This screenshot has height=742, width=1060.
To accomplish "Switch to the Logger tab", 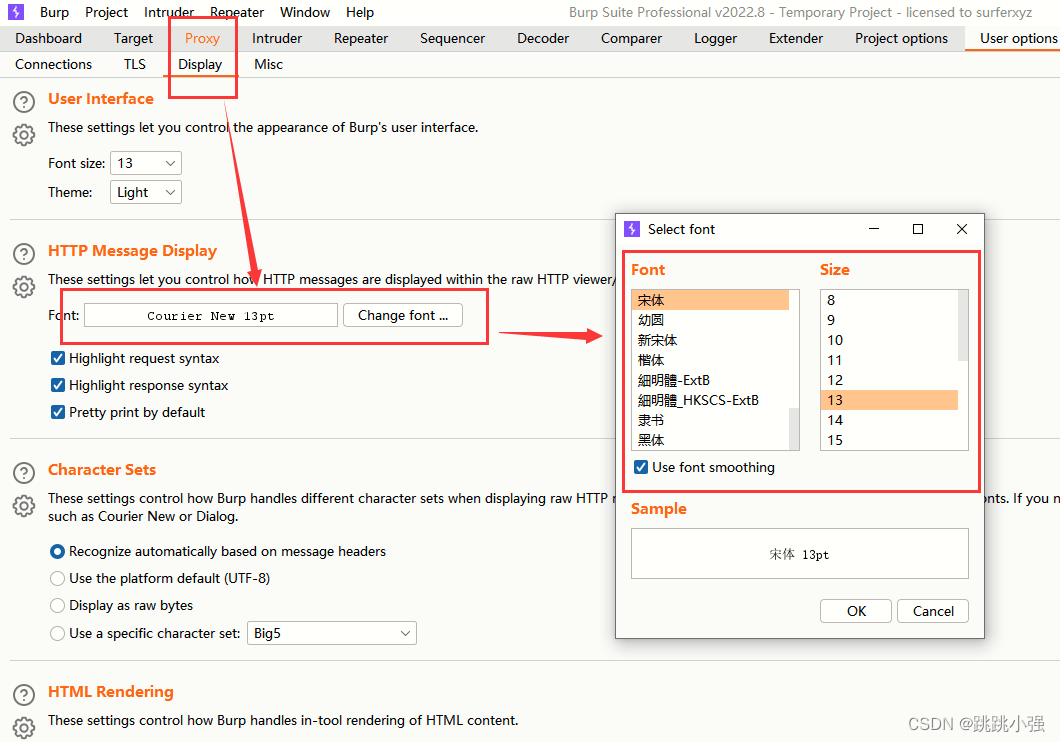I will [715, 39].
